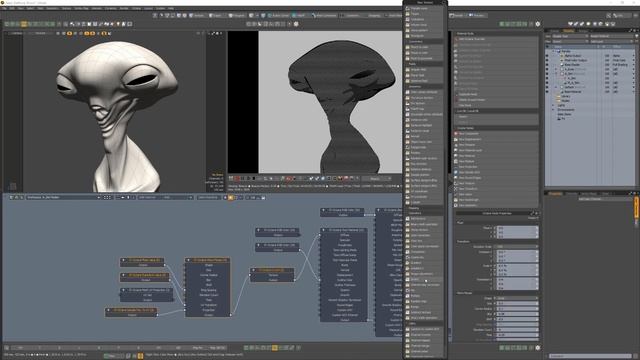Viewport: 640px width, 360px height.
Task: Click Delete Sculpt Mesh button
Action: point(496,100)
